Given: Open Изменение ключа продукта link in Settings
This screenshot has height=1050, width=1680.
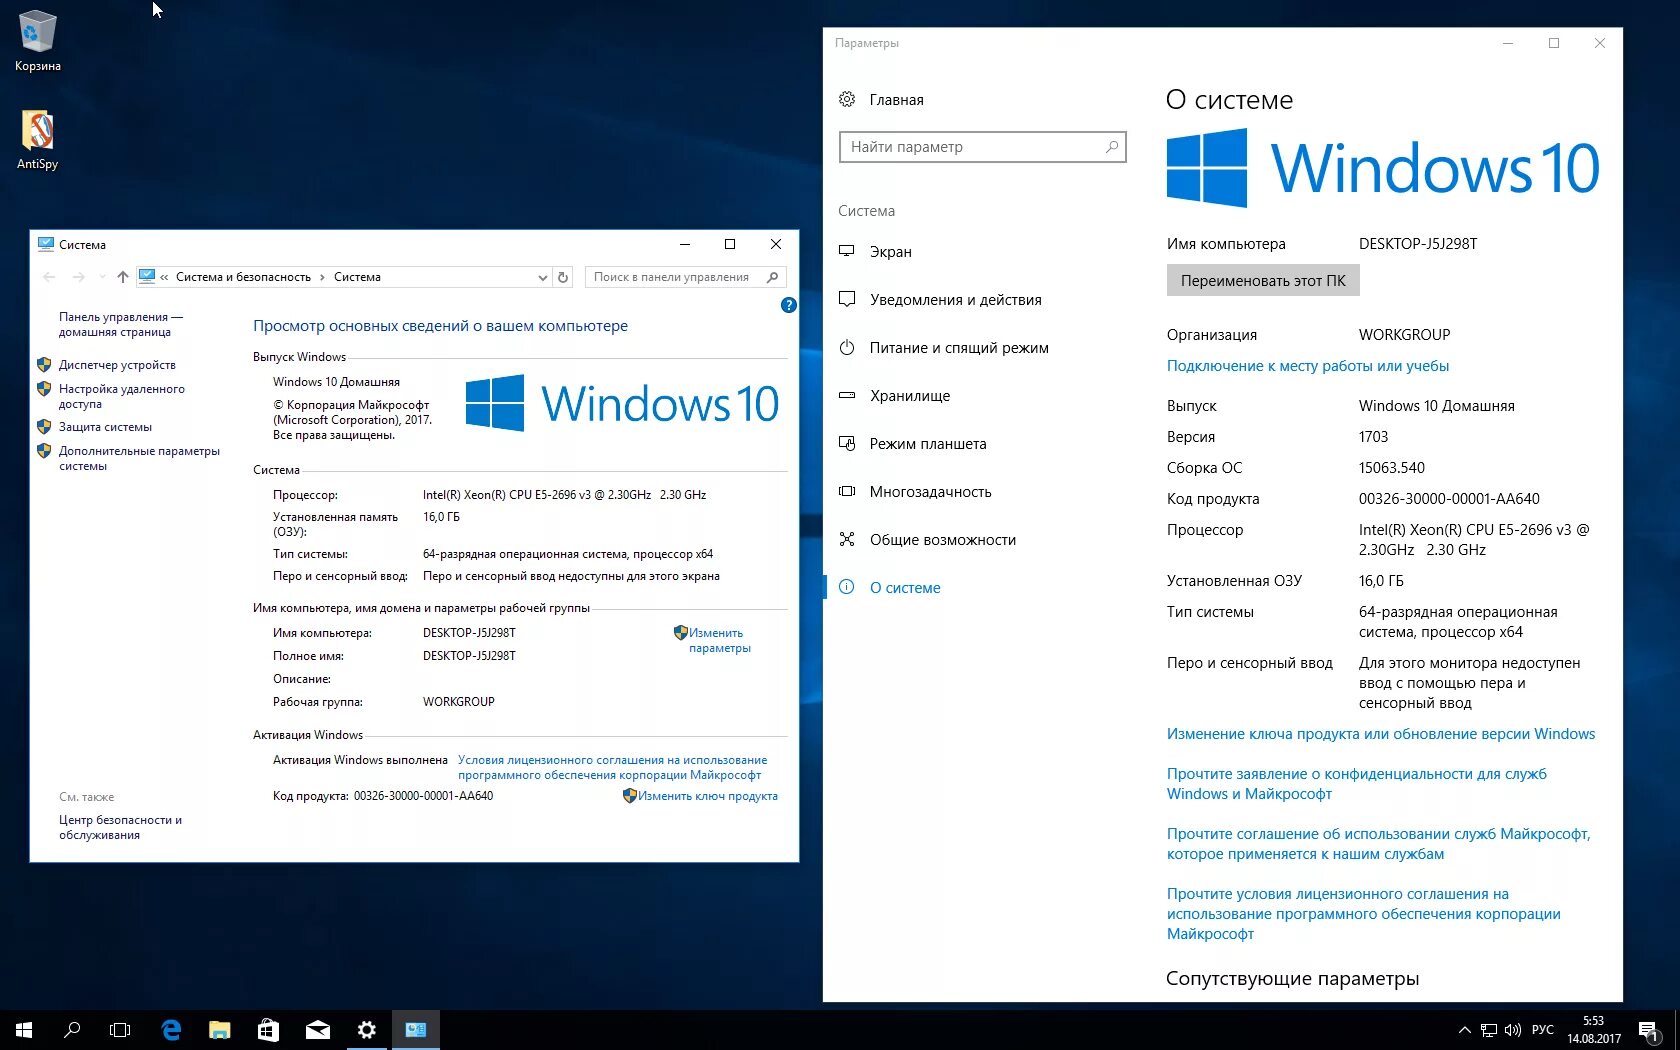Looking at the screenshot, I should [1381, 734].
